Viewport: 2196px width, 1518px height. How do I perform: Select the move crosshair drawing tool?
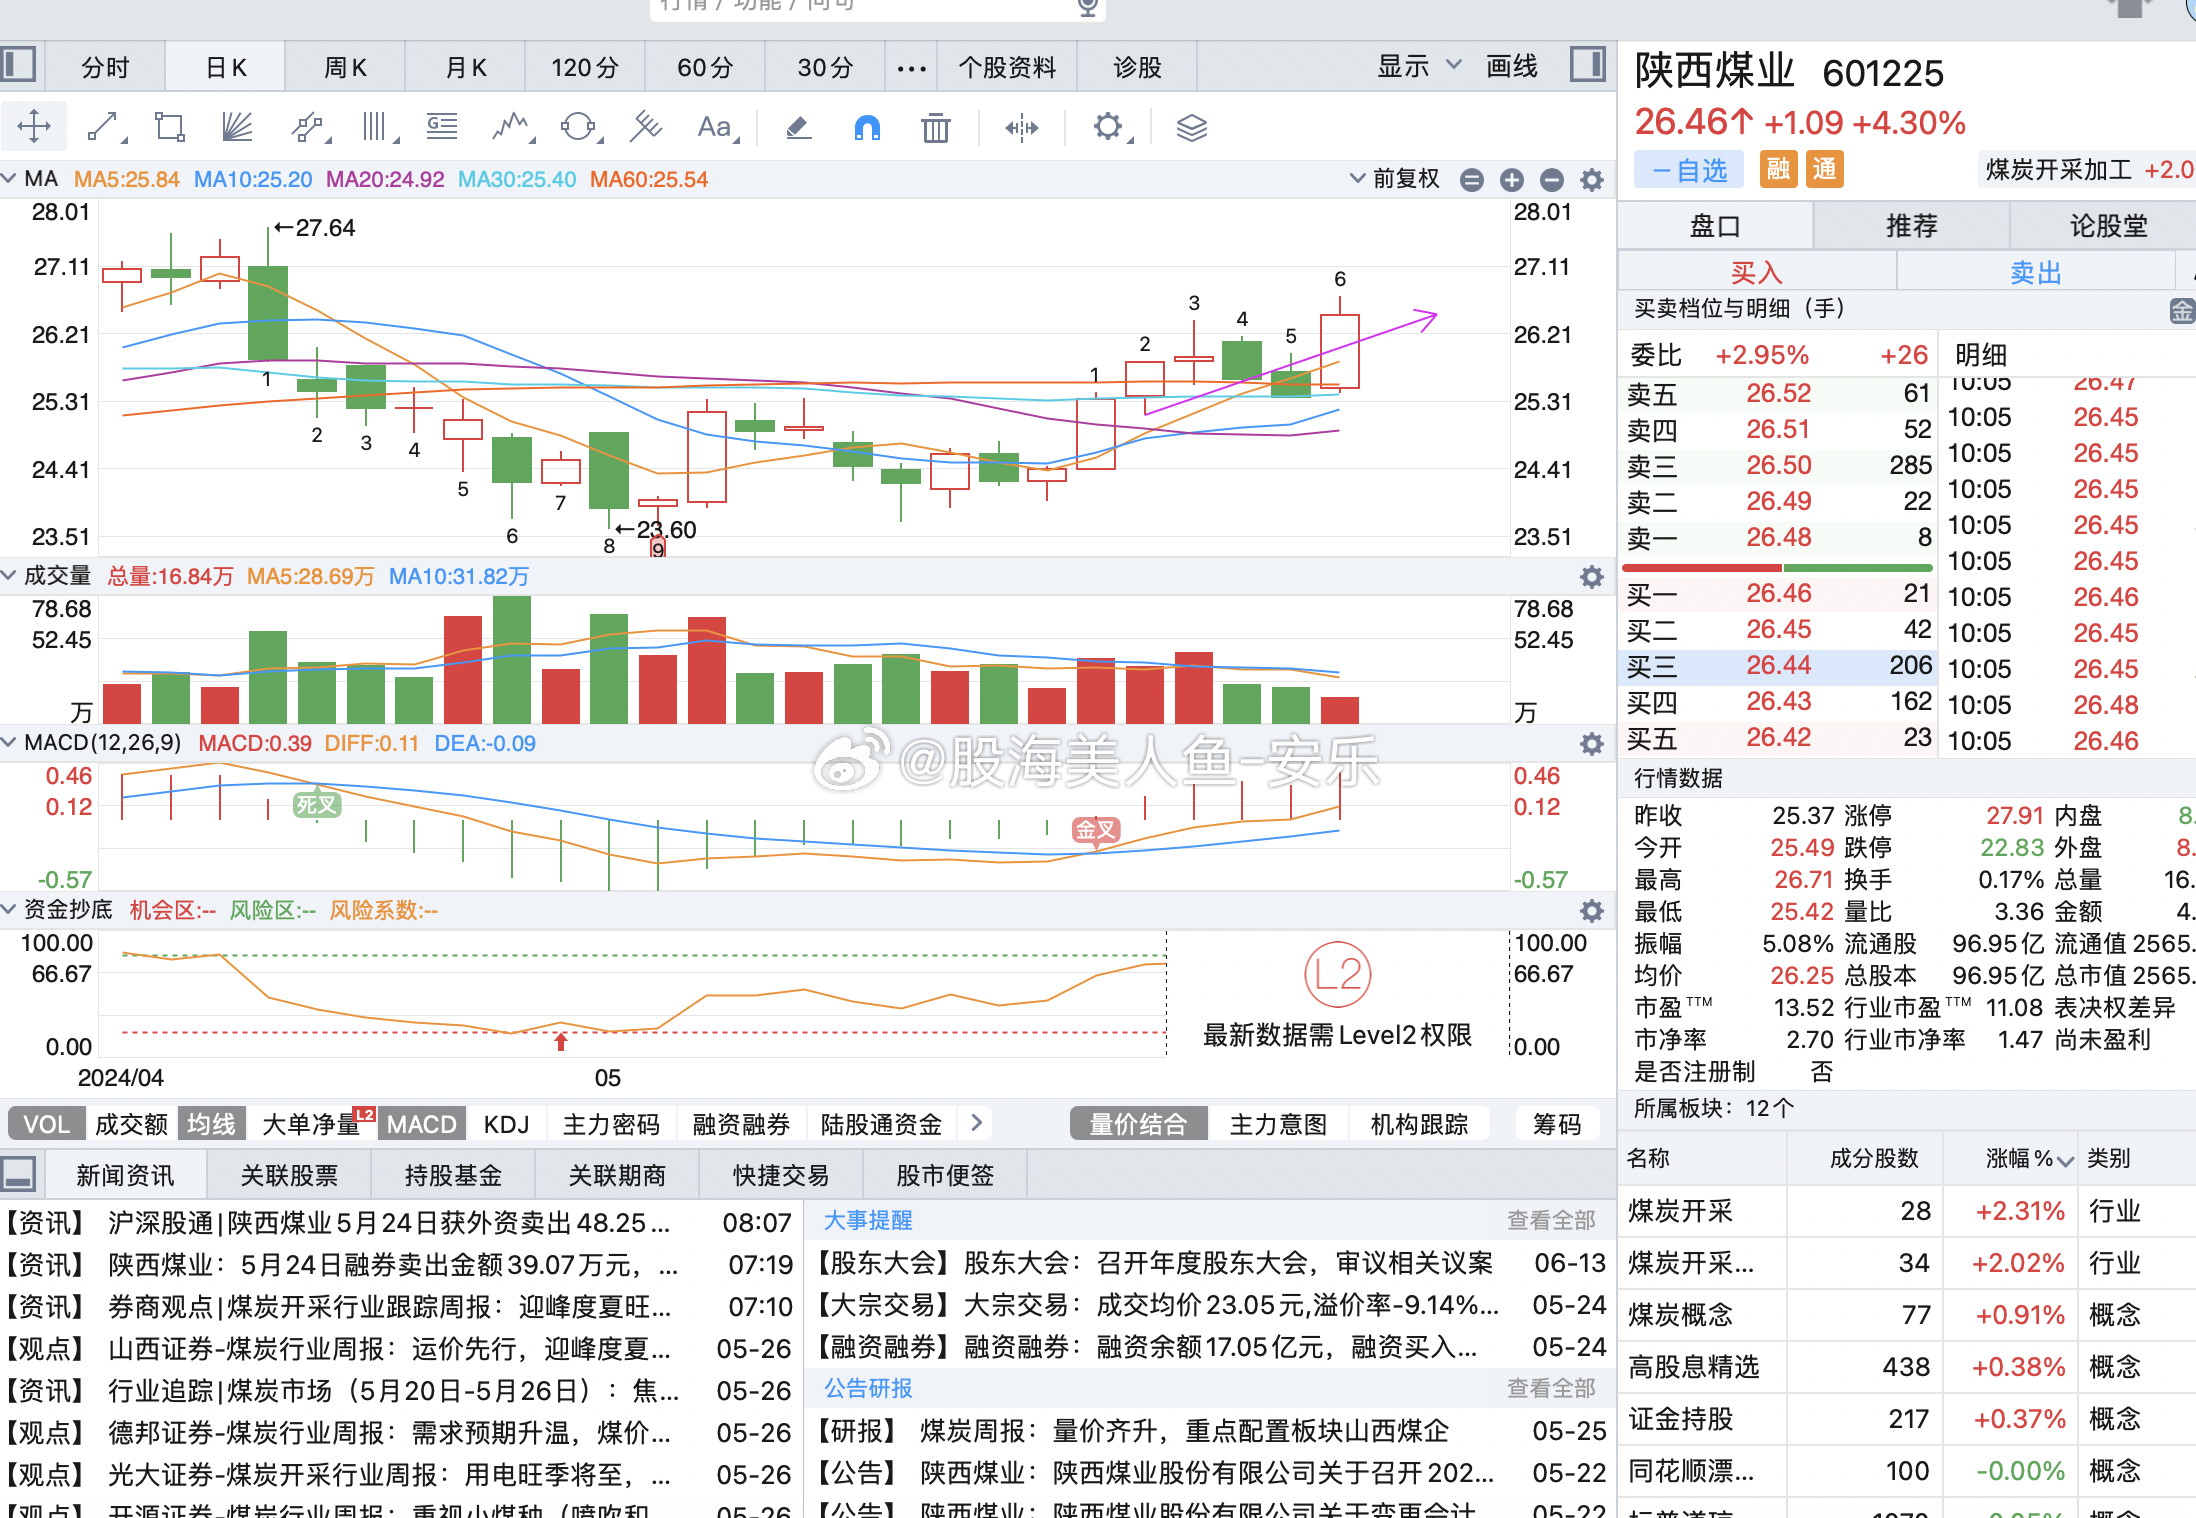[x=34, y=127]
